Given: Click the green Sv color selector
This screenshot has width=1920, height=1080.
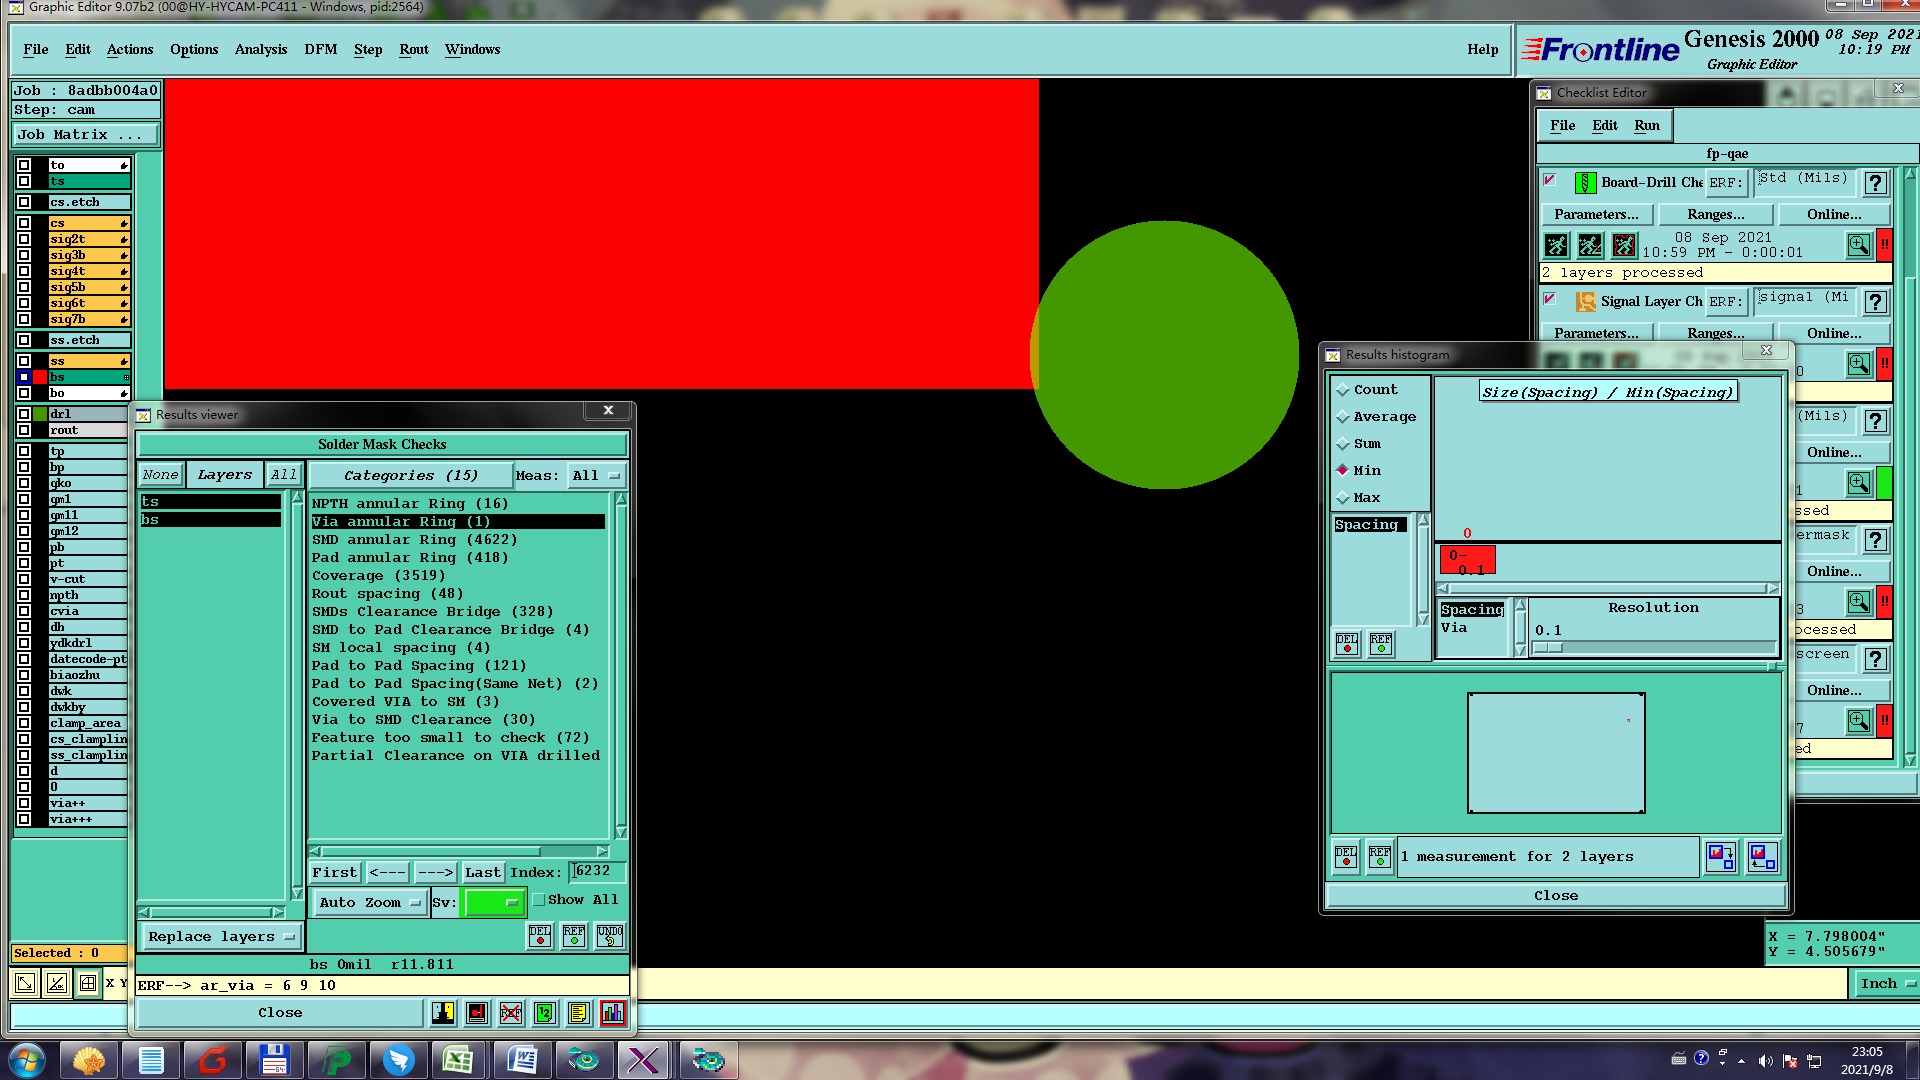Looking at the screenshot, I should pyautogui.click(x=494, y=902).
